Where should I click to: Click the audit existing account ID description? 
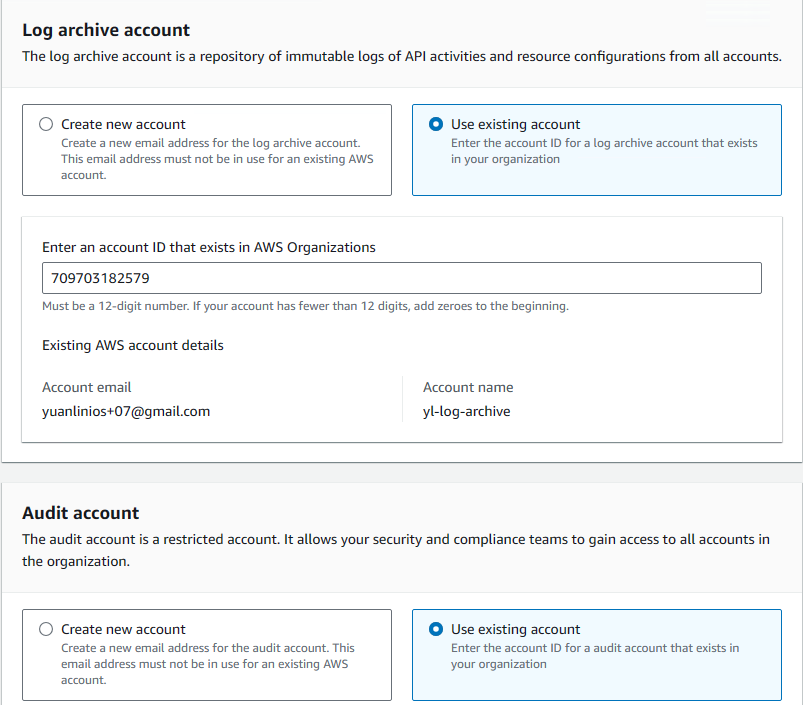[x=595, y=656]
